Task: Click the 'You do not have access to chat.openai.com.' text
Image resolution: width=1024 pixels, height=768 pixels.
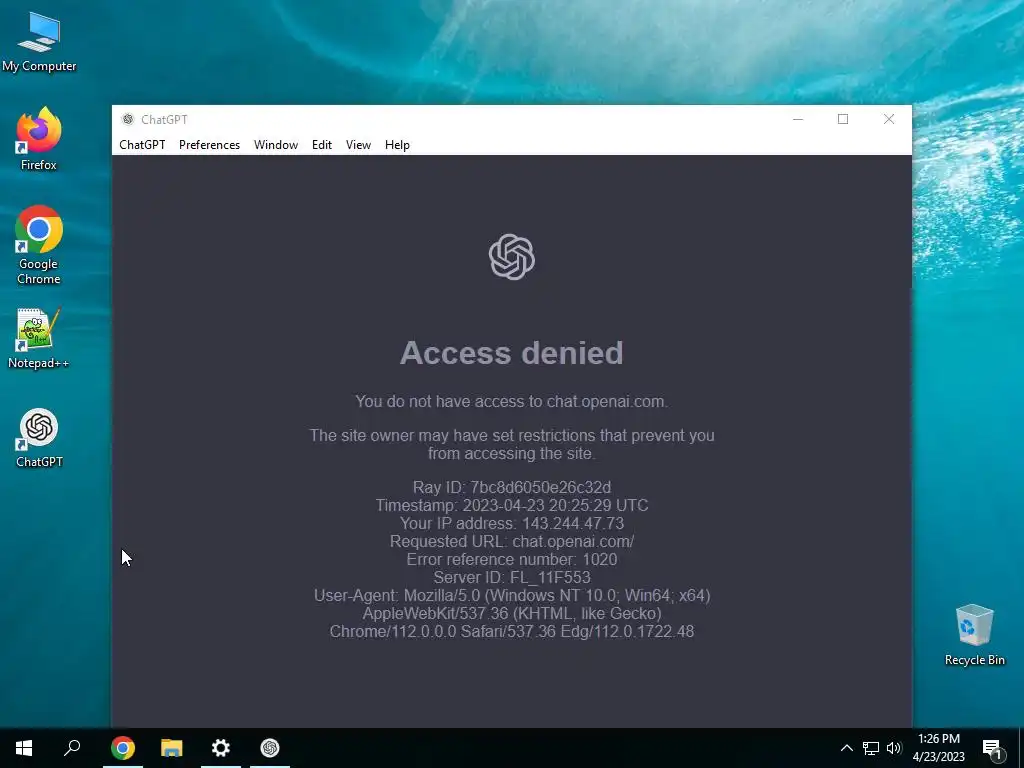Action: point(511,402)
